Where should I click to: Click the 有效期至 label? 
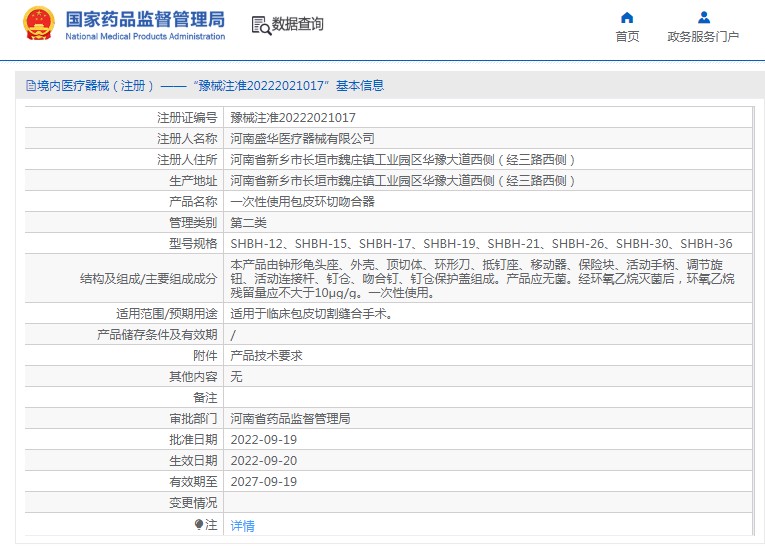point(193,482)
